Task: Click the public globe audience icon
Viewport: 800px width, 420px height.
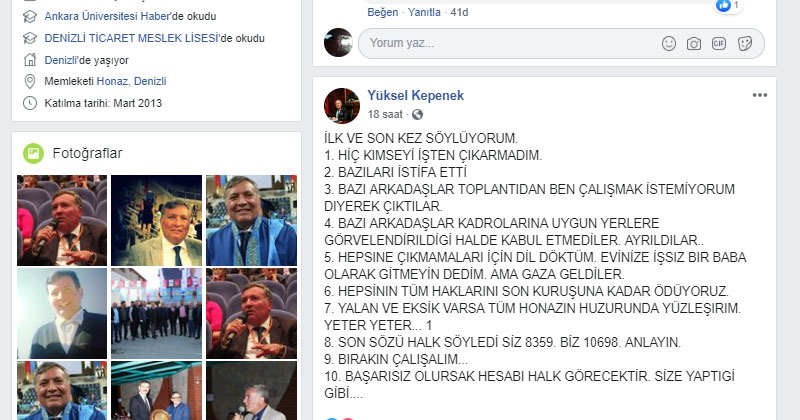Action: point(417,115)
